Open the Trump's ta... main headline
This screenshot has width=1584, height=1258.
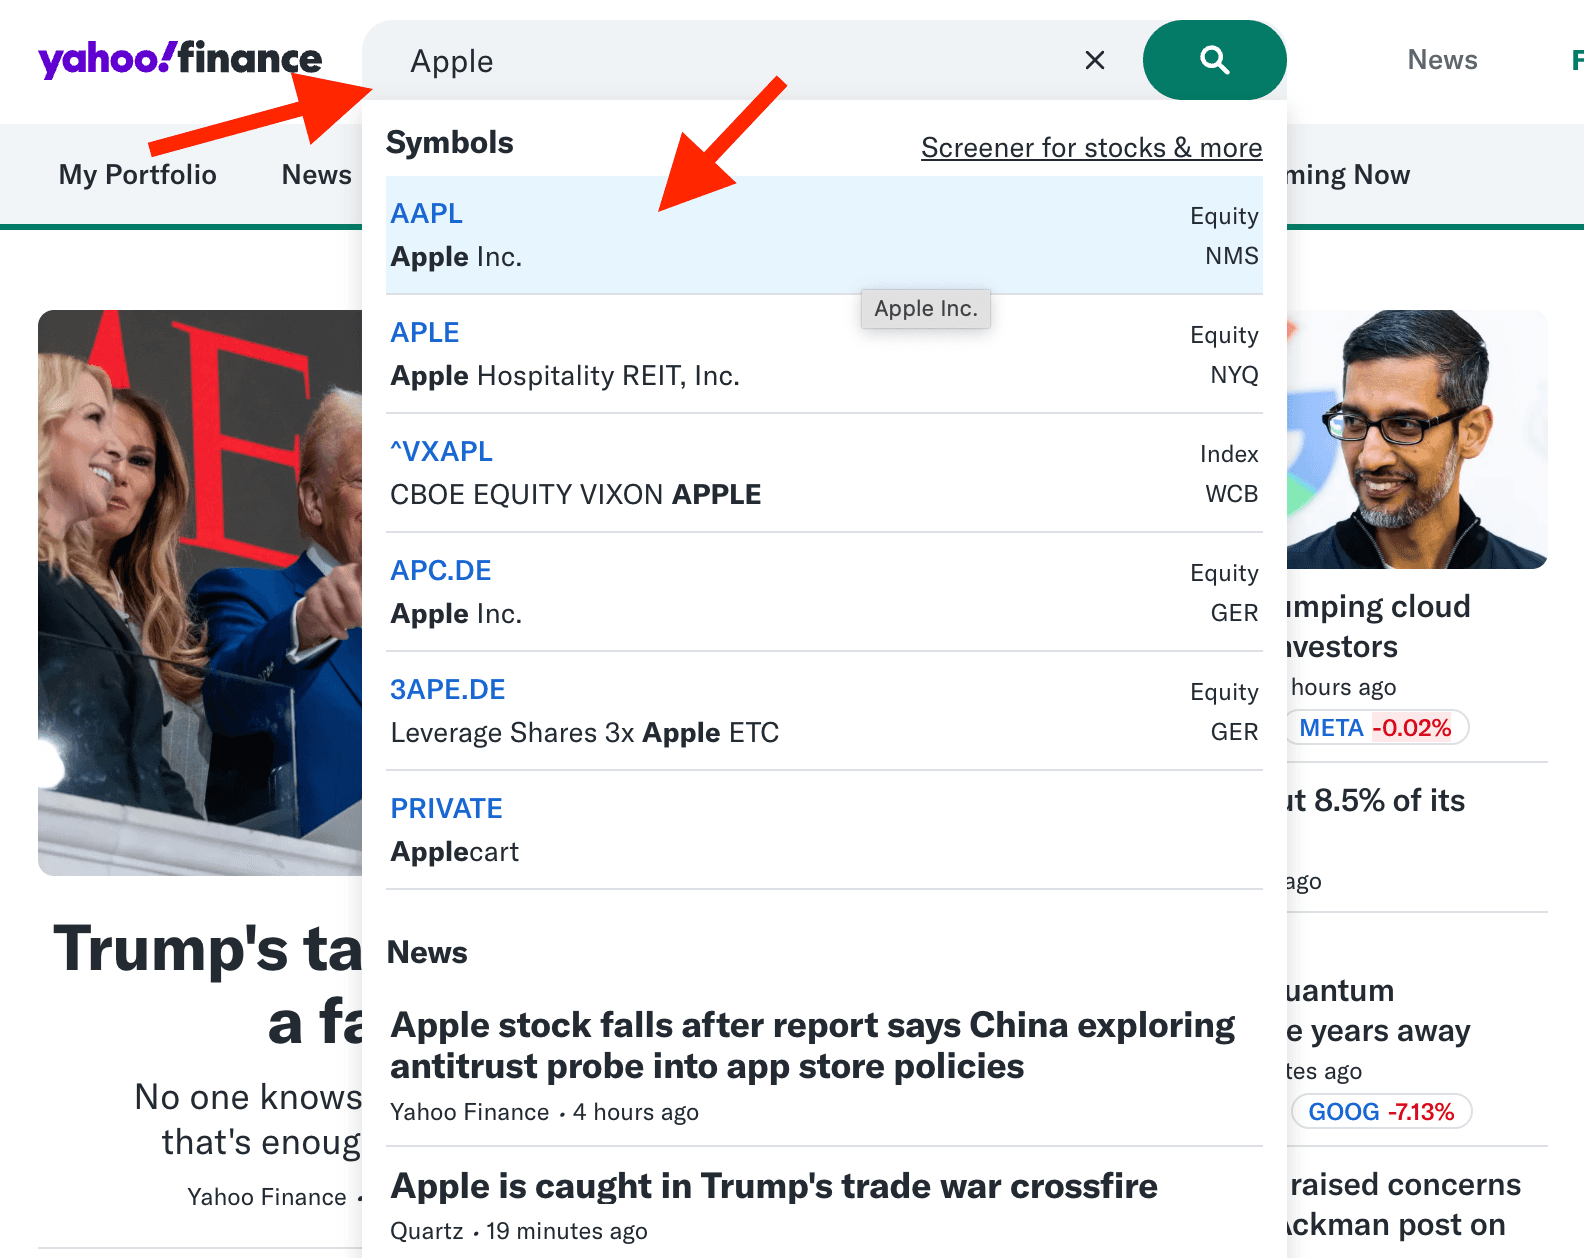click(207, 986)
